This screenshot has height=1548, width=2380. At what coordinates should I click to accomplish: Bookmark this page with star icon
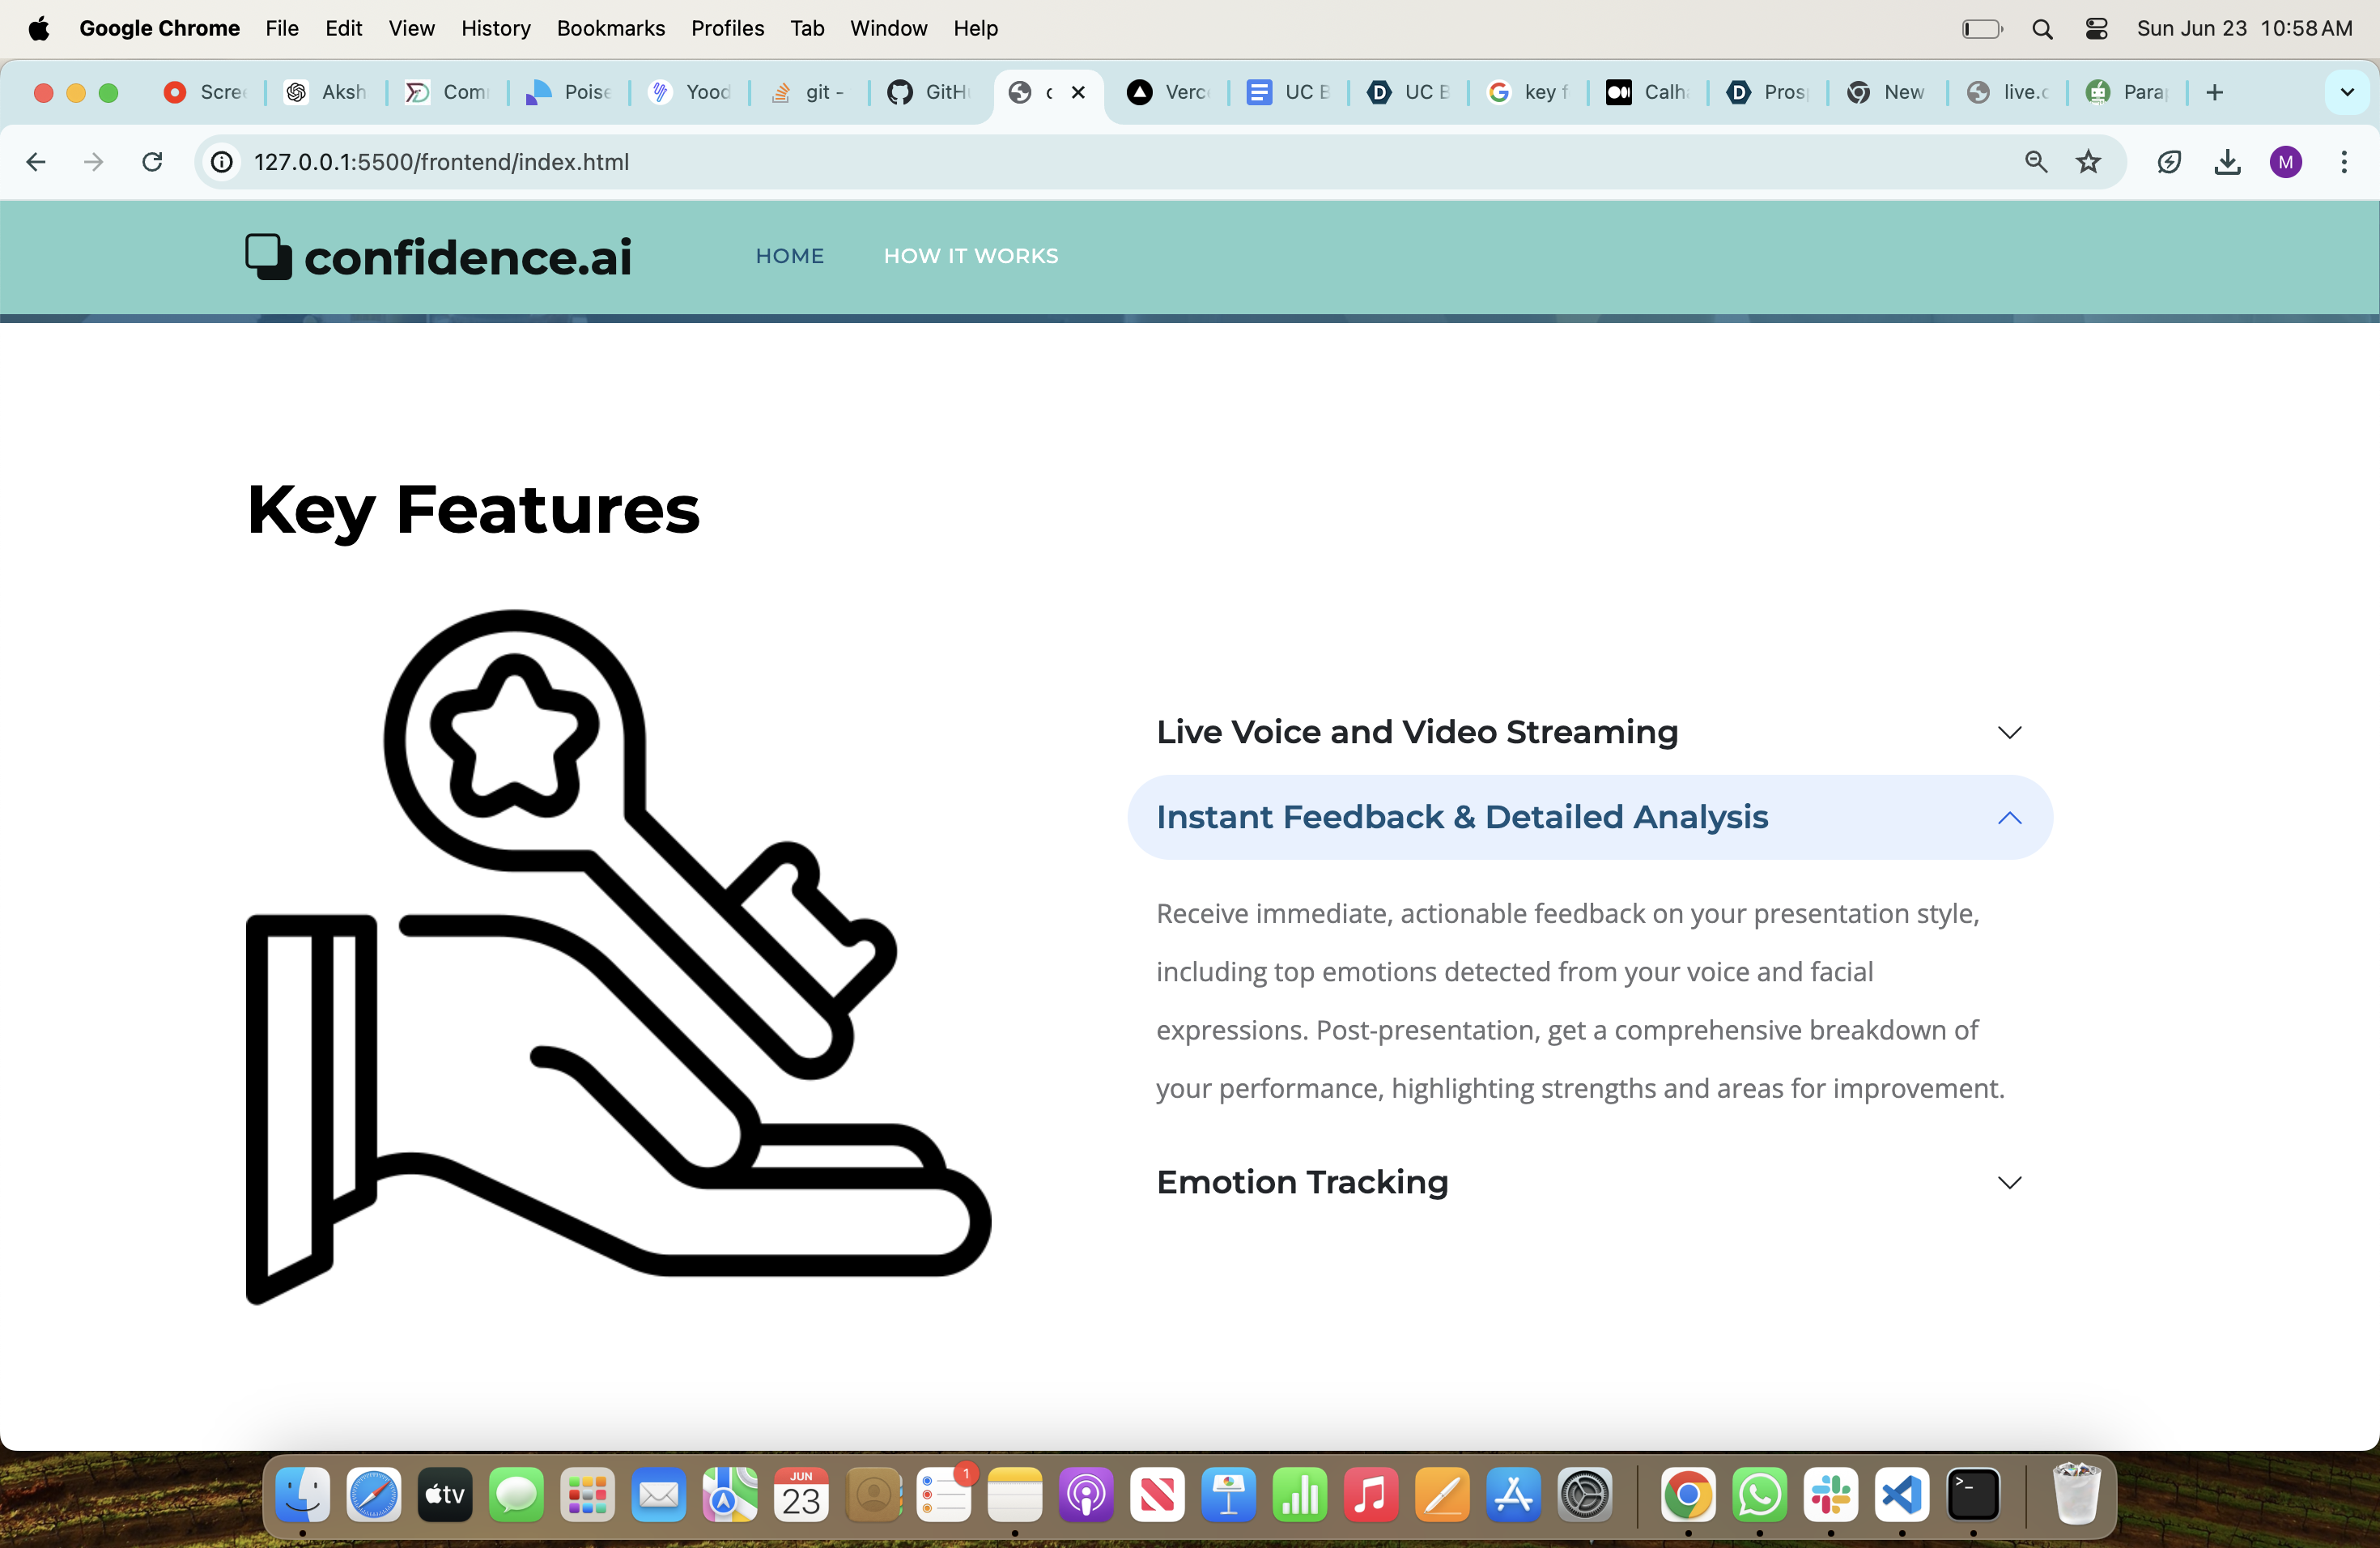tap(2088, 162)
